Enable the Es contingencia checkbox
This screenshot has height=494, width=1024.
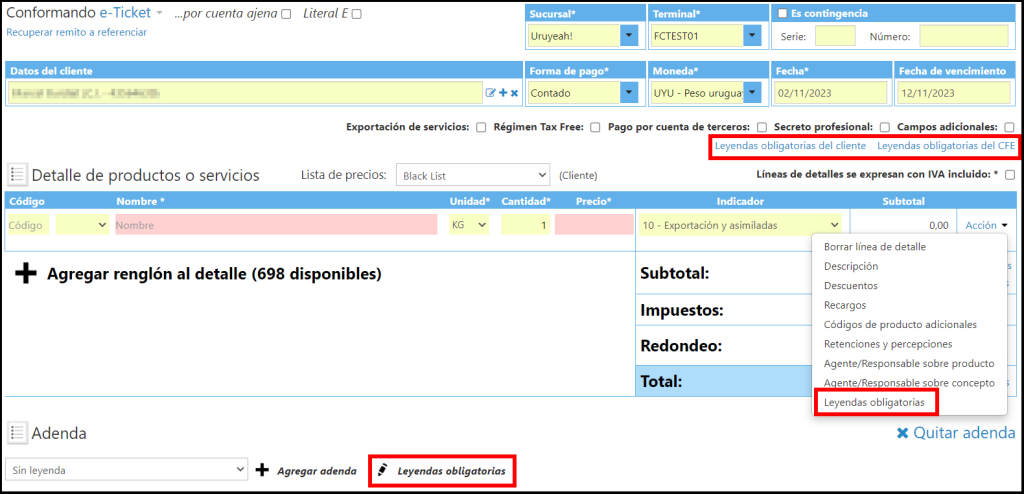(782, 14)
